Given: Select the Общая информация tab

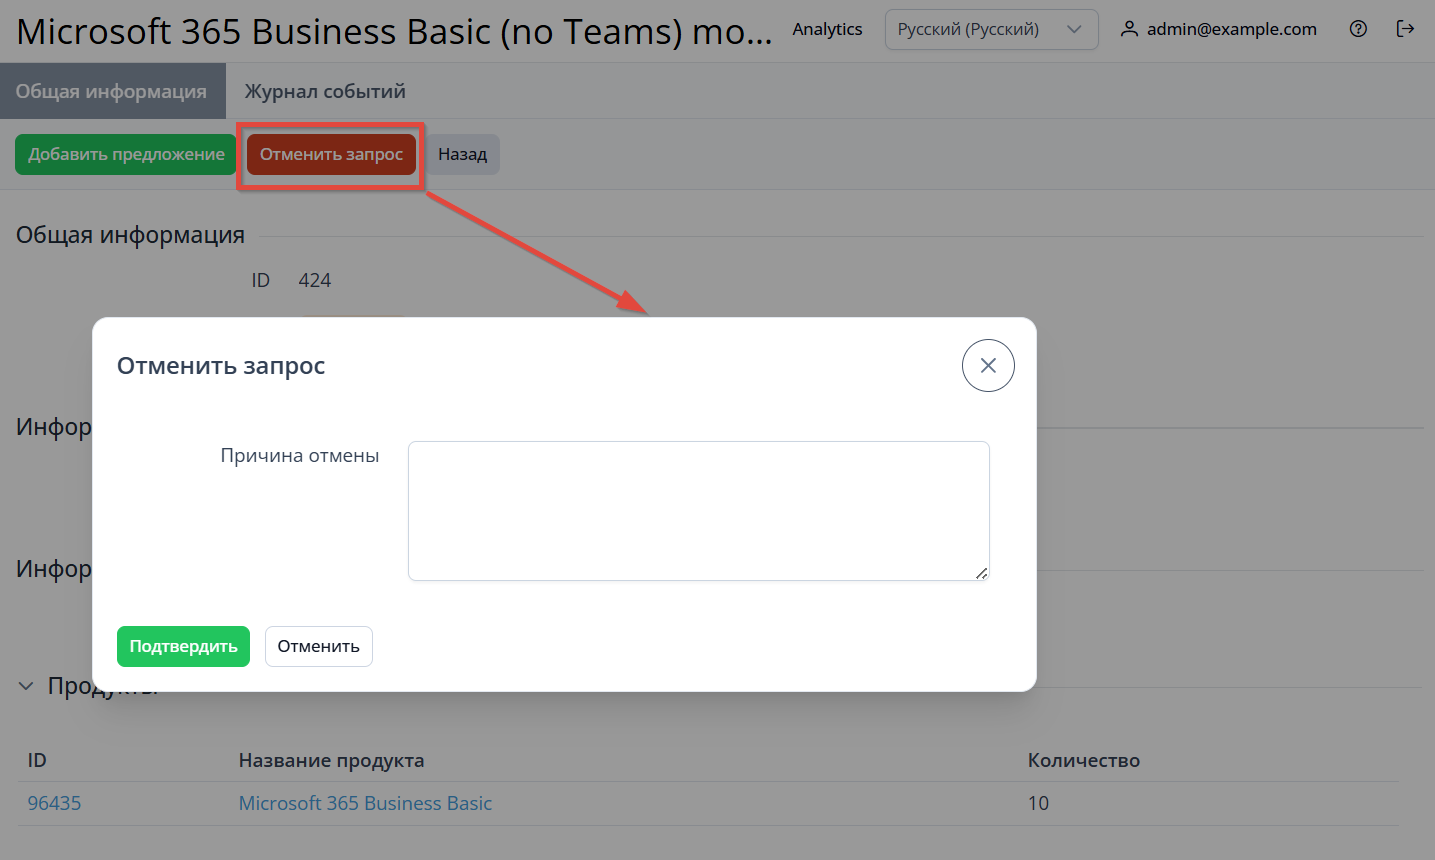Looking at the screenshot, I should coord(112,91).
